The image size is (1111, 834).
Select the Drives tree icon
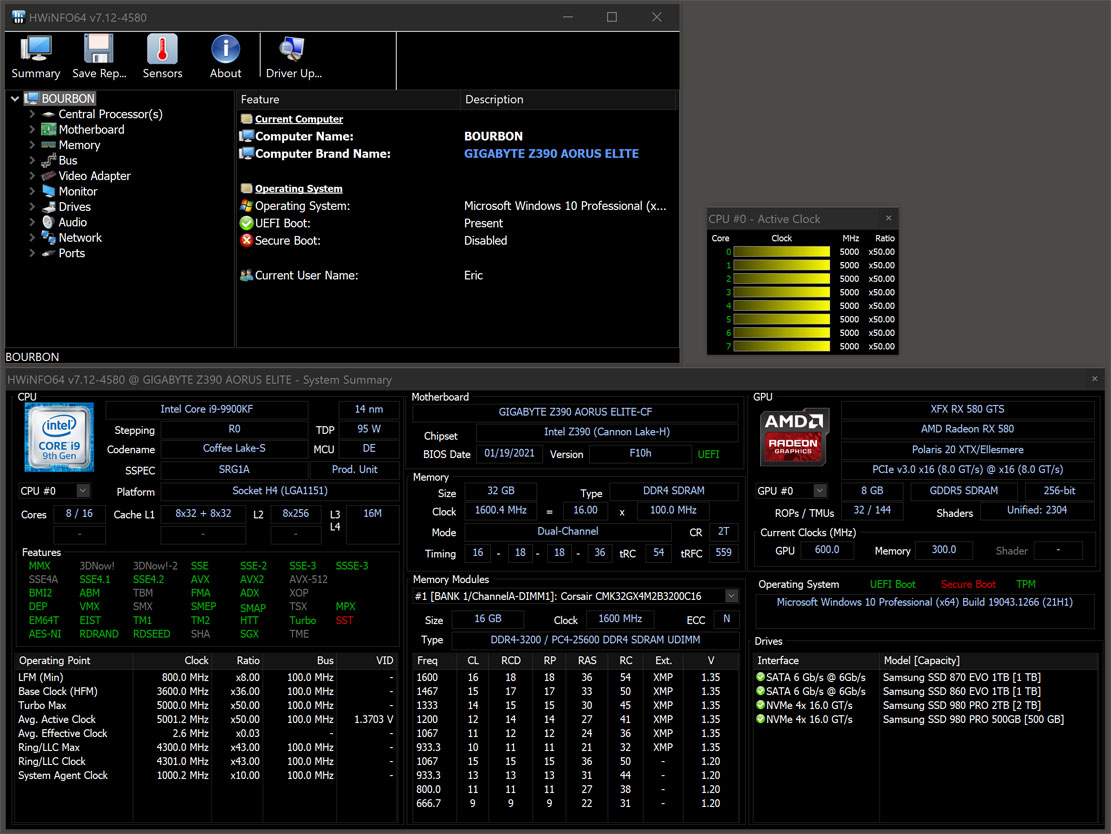point(48,207)
